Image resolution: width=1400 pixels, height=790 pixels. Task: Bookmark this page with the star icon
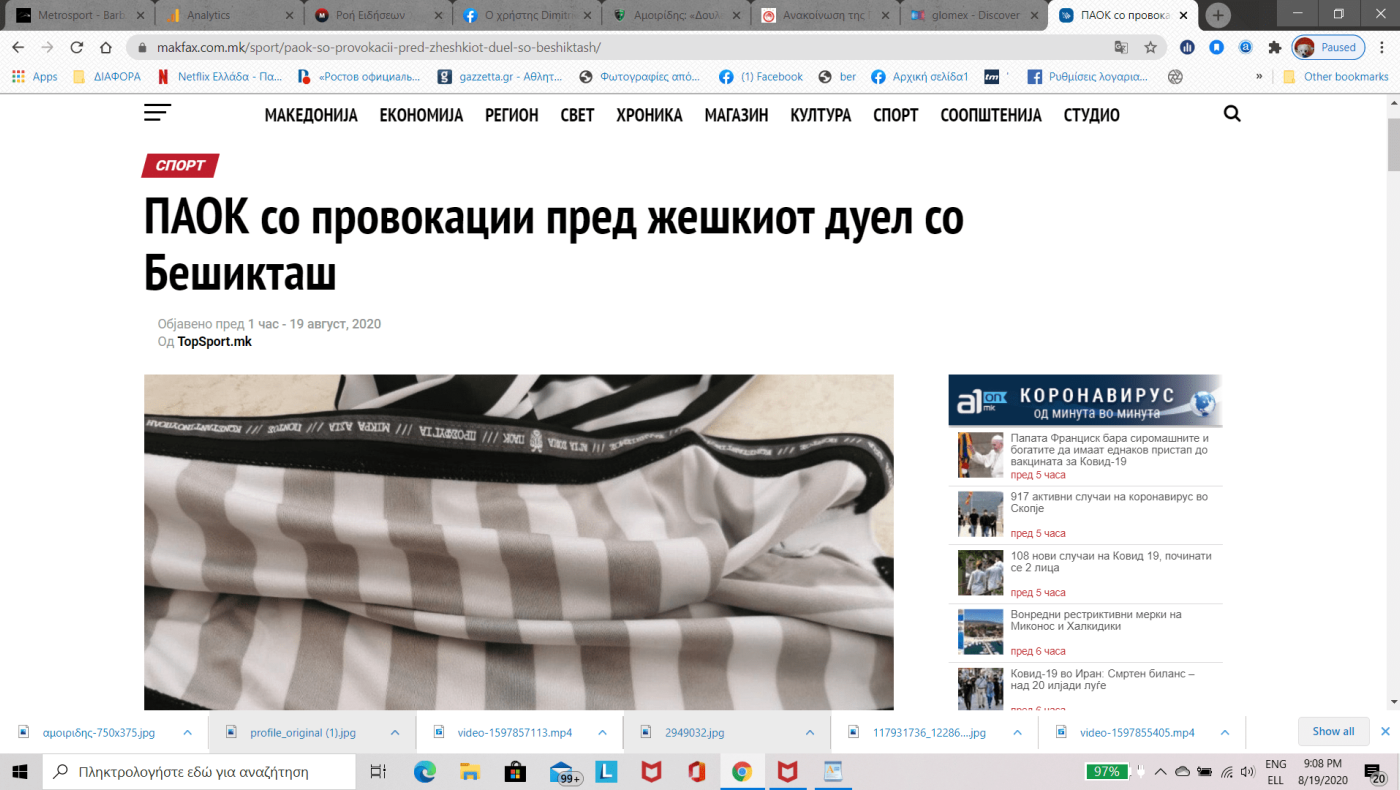(1150, 47)
